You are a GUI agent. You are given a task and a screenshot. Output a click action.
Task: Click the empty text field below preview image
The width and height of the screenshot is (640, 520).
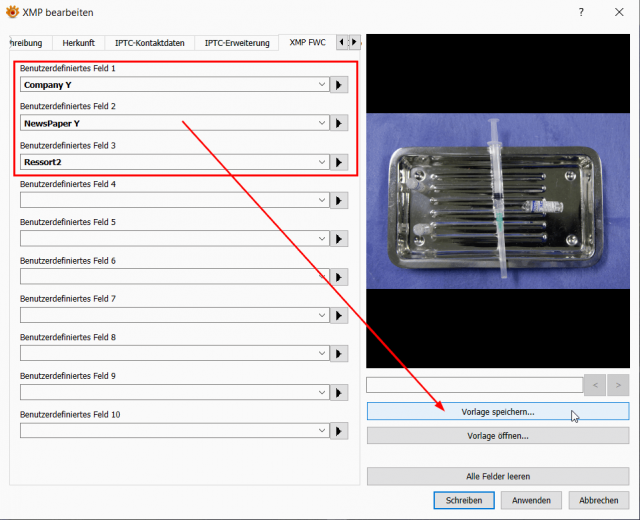(x=475, y=385)
